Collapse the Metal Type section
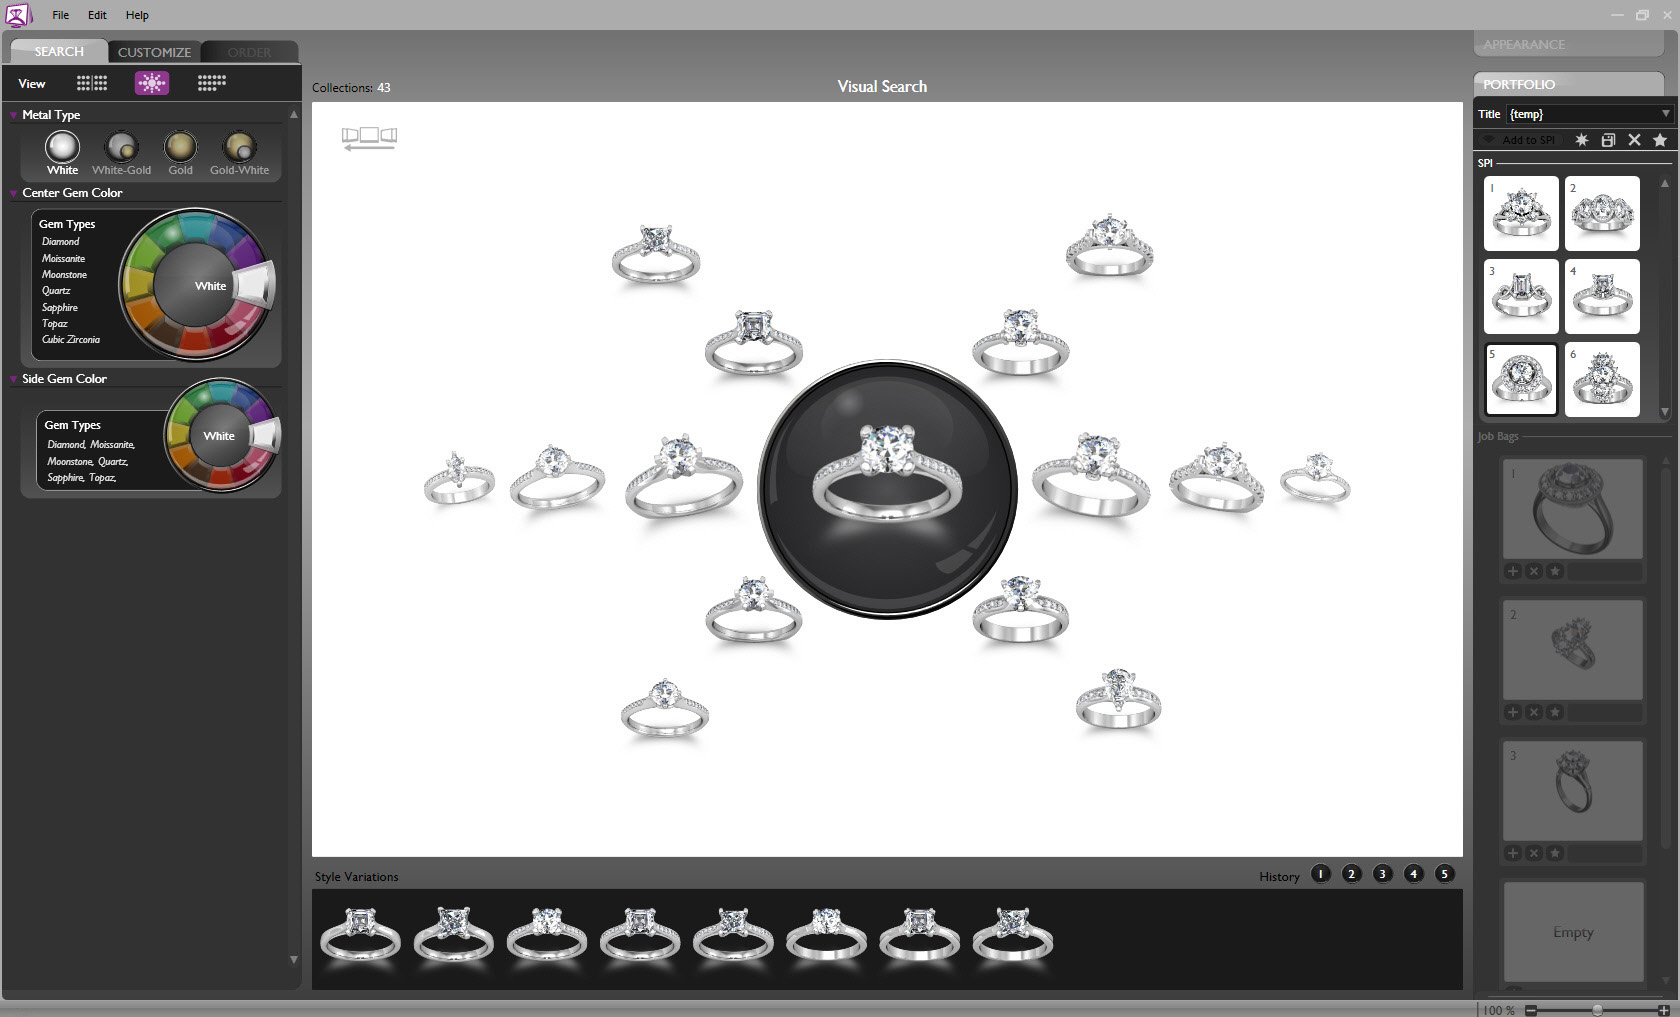This screenshot has height=1017, width=1680. pos(14,115)
